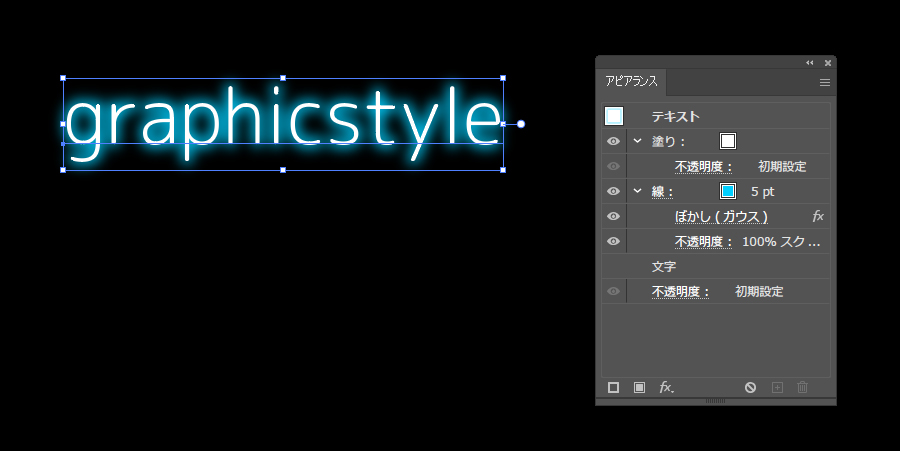Hide the 線 stroke attribute

pos(613,191)
